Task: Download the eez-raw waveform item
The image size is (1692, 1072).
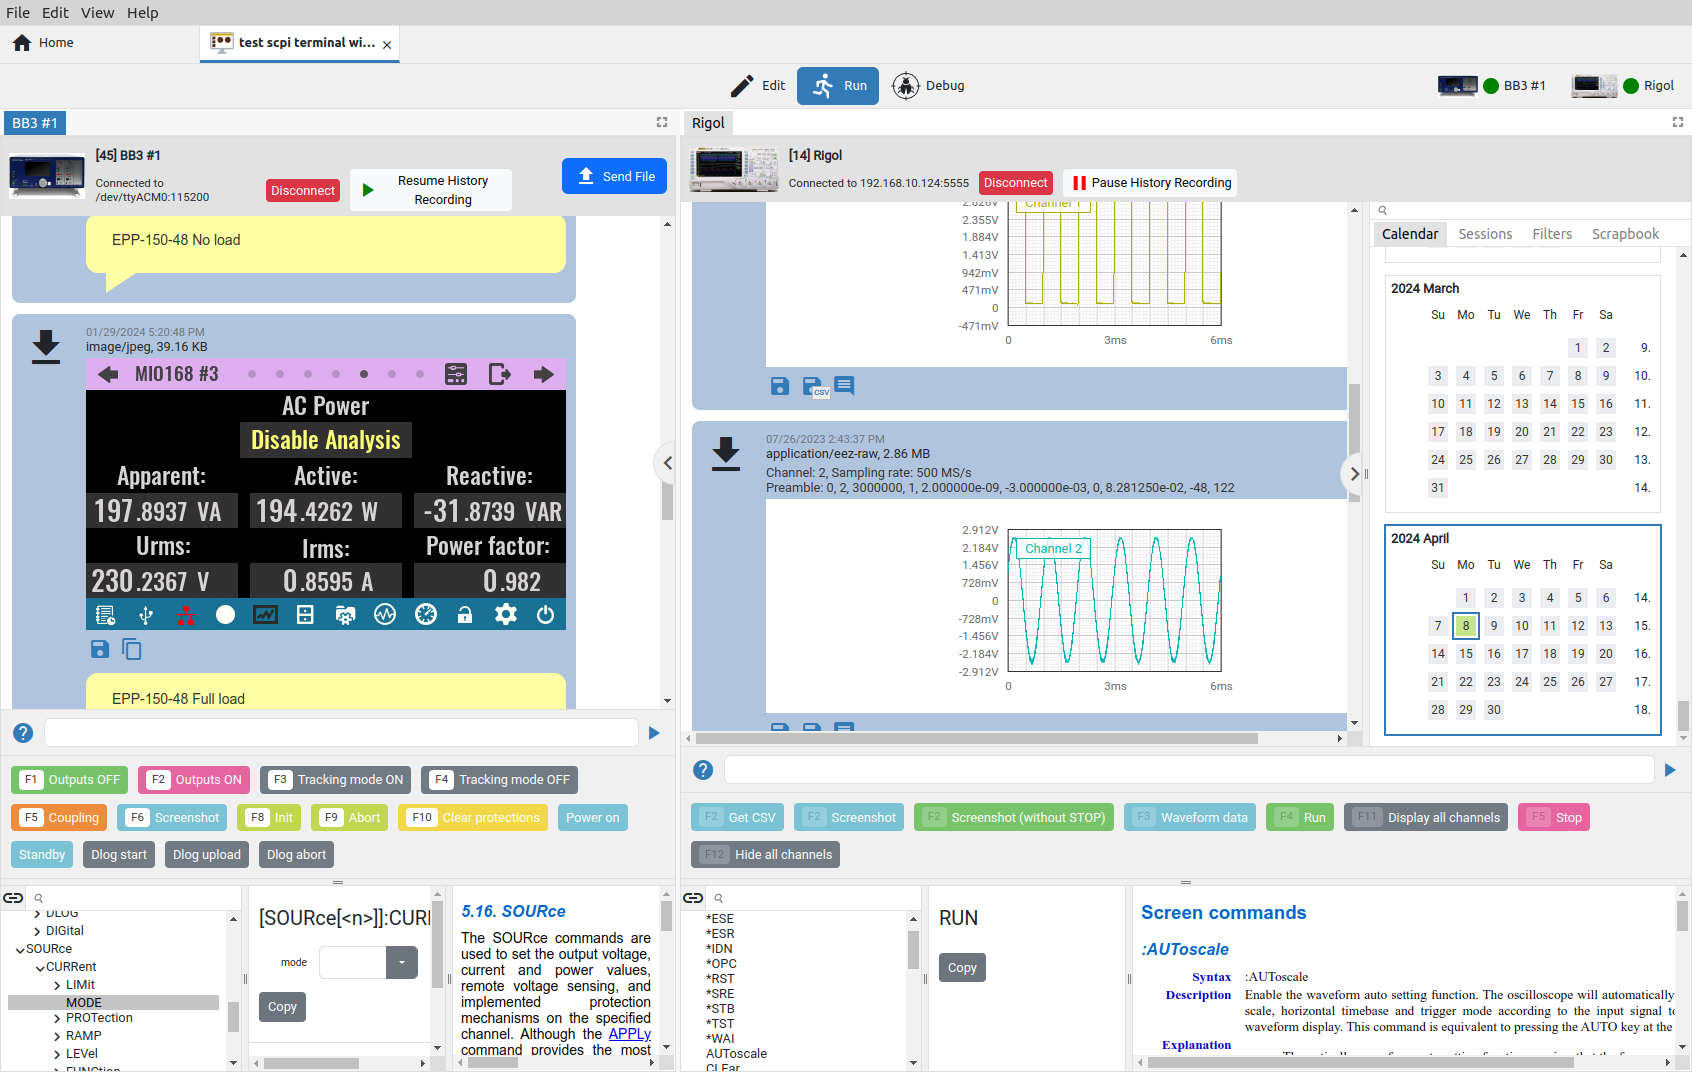Action: [726, 453]
